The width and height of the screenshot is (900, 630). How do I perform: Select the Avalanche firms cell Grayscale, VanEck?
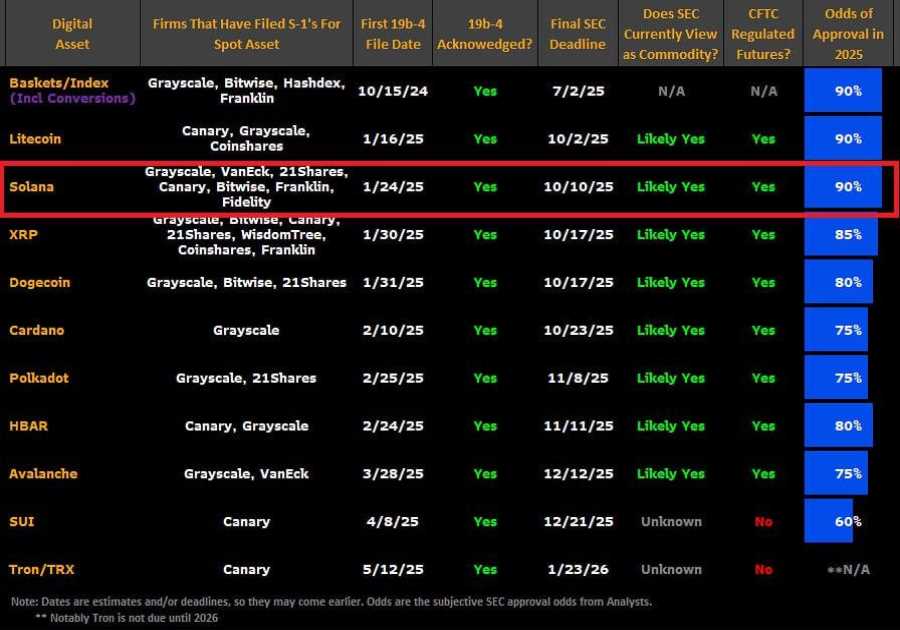coord(246,474)
